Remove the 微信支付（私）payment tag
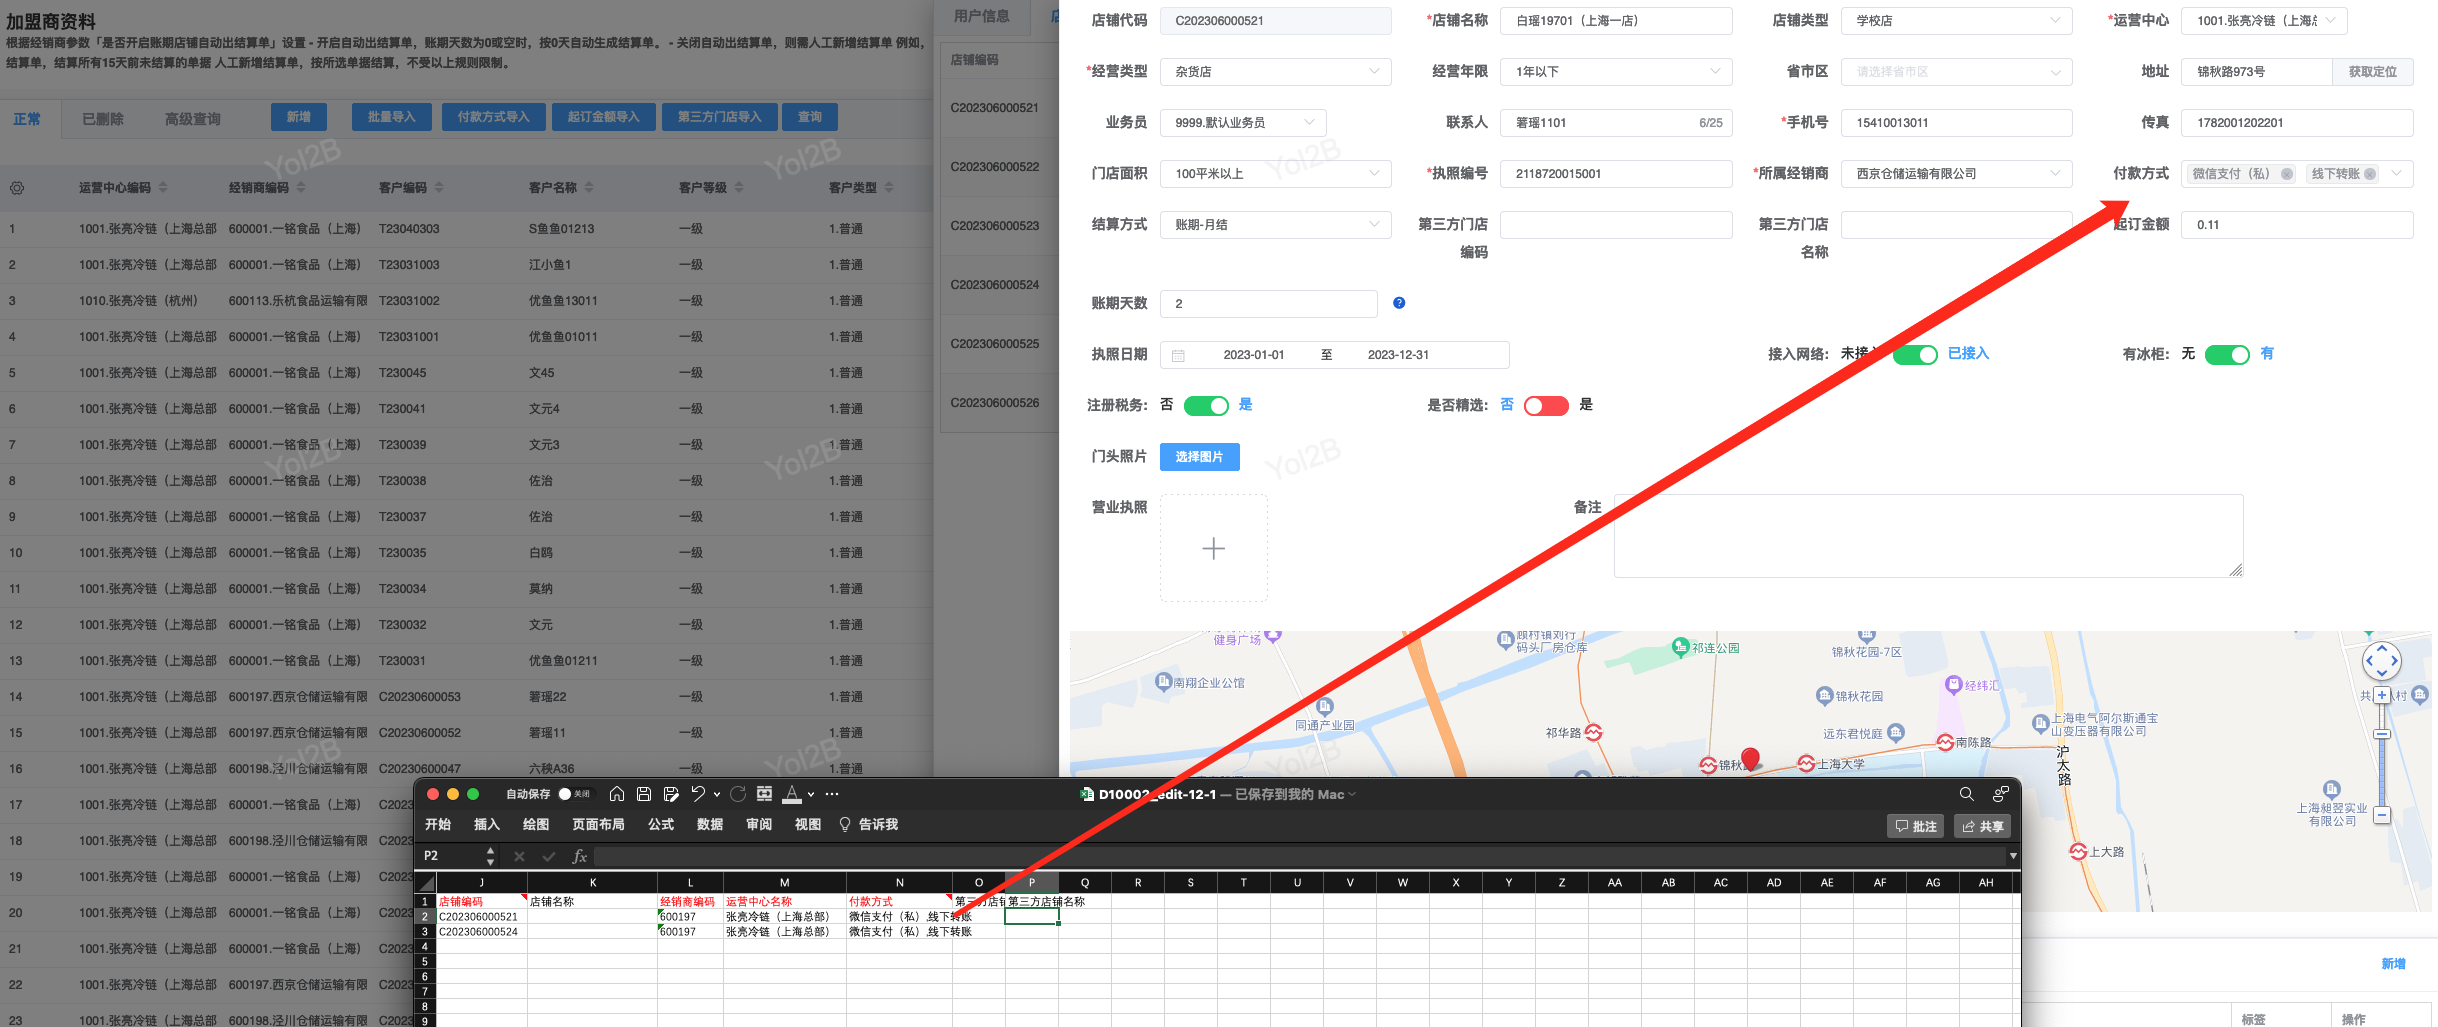This screenshot has height=1027, width=2438. pos(2286,174)
